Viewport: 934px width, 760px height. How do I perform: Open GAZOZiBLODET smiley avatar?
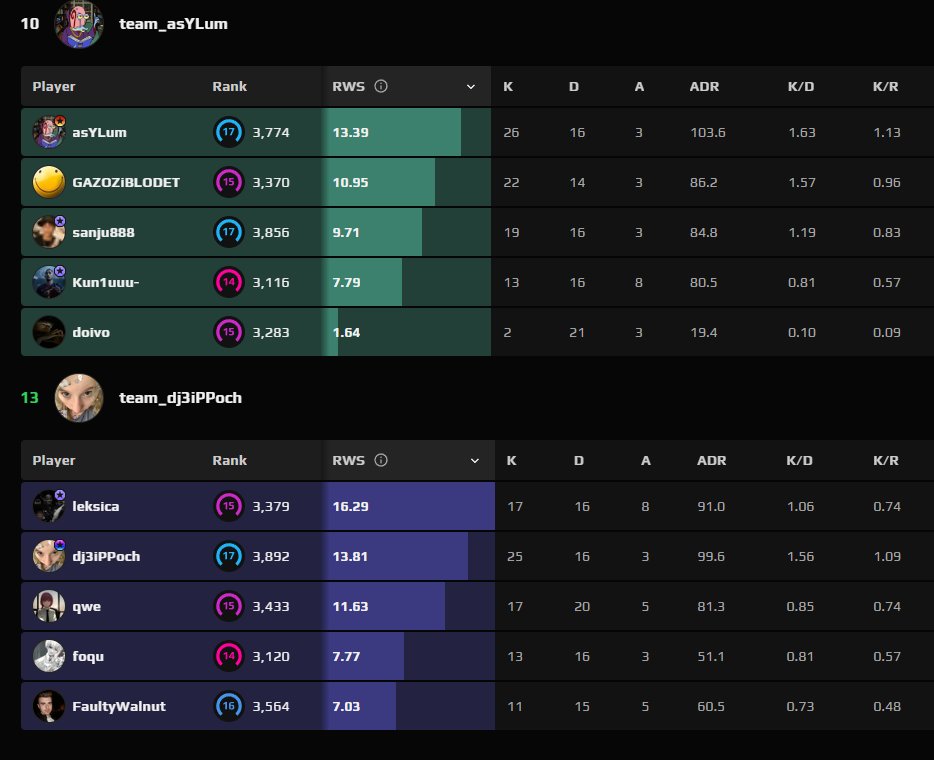click(x=49, y=182)
